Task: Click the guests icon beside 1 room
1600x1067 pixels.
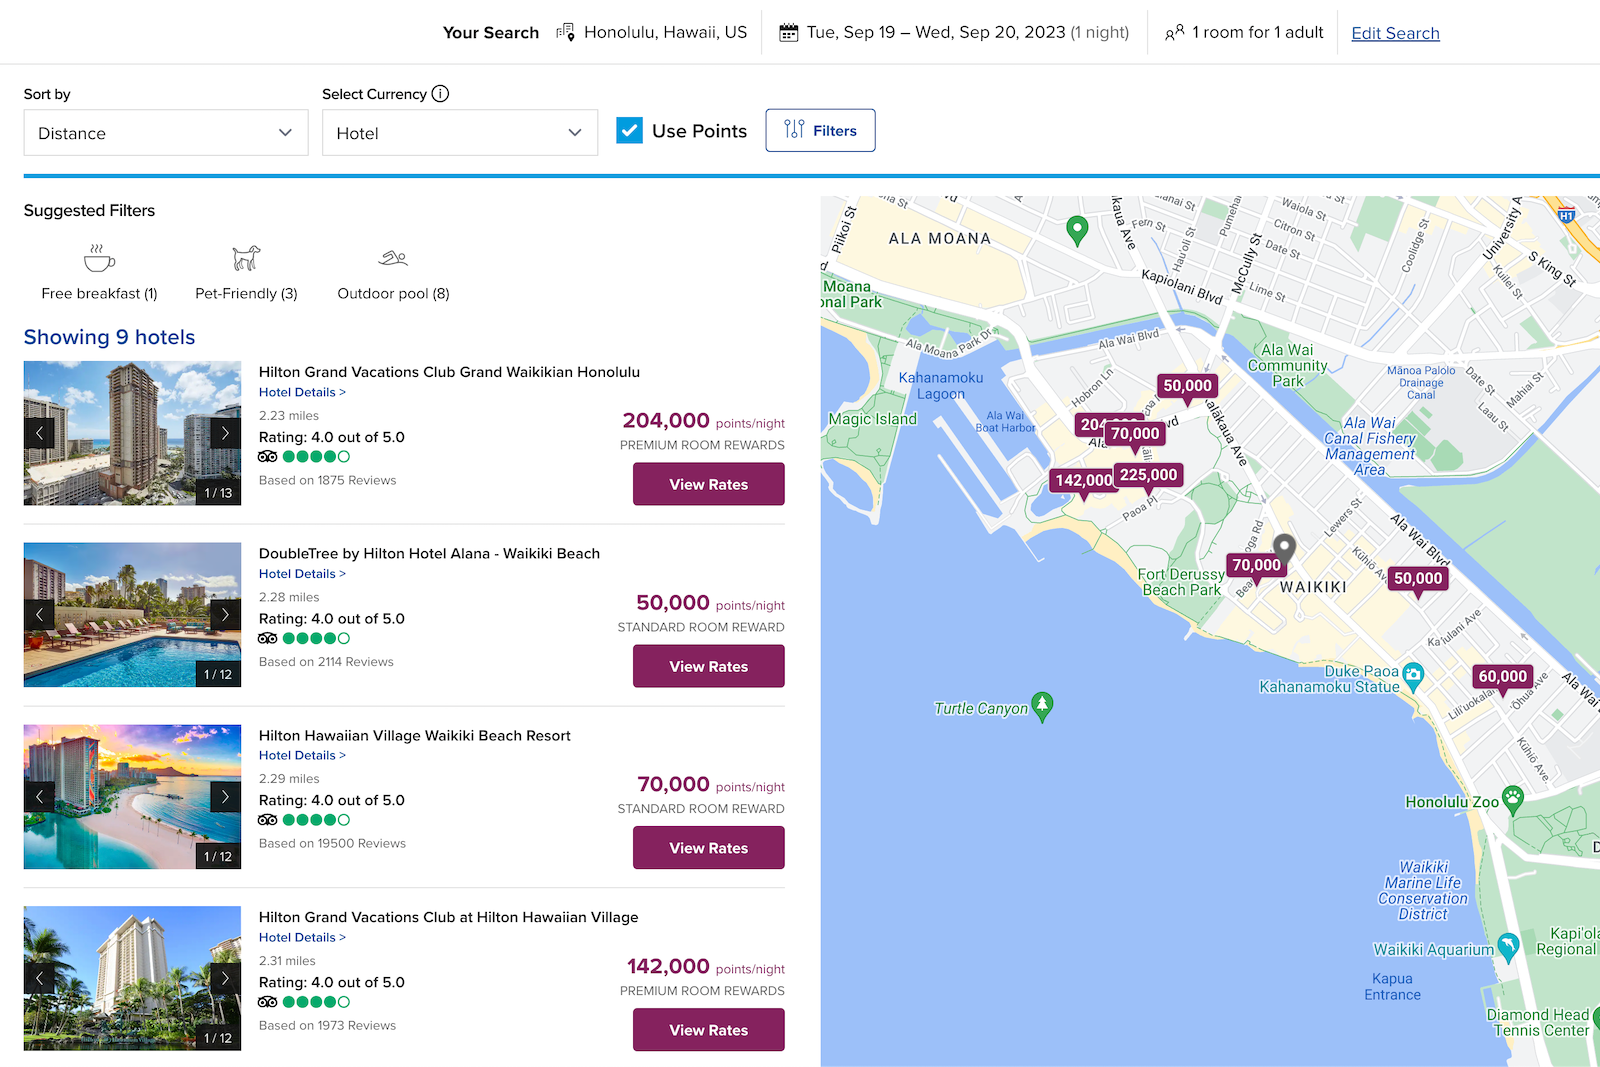Action: [1175, 33]
